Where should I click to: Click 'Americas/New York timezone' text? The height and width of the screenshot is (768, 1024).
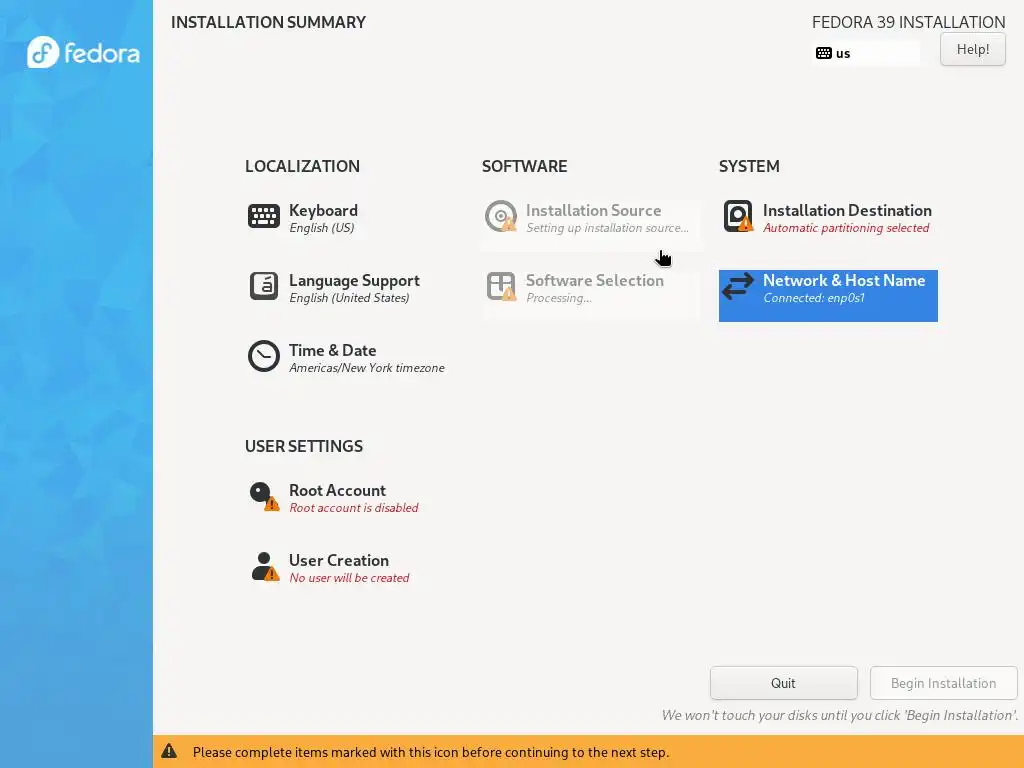(x=366, y=368)
